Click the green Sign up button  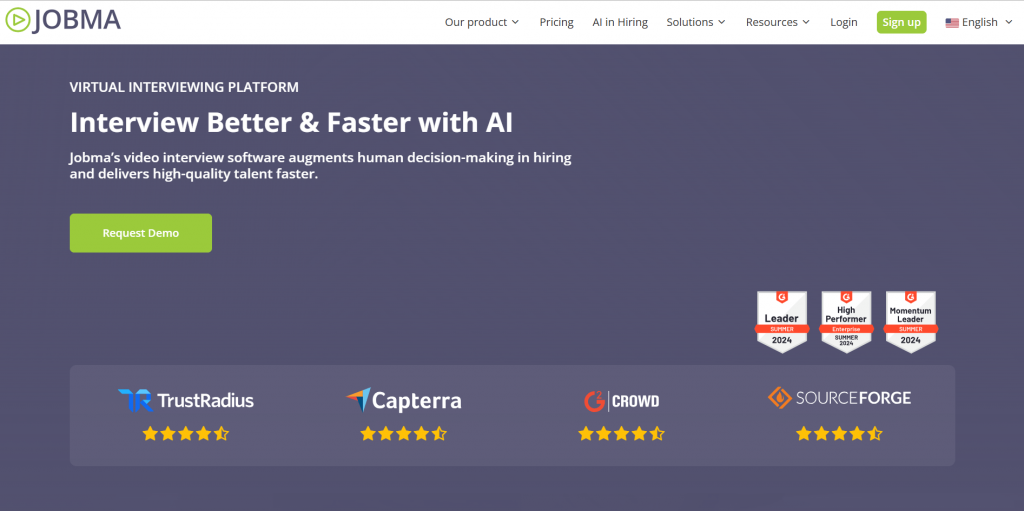(901, 22)
